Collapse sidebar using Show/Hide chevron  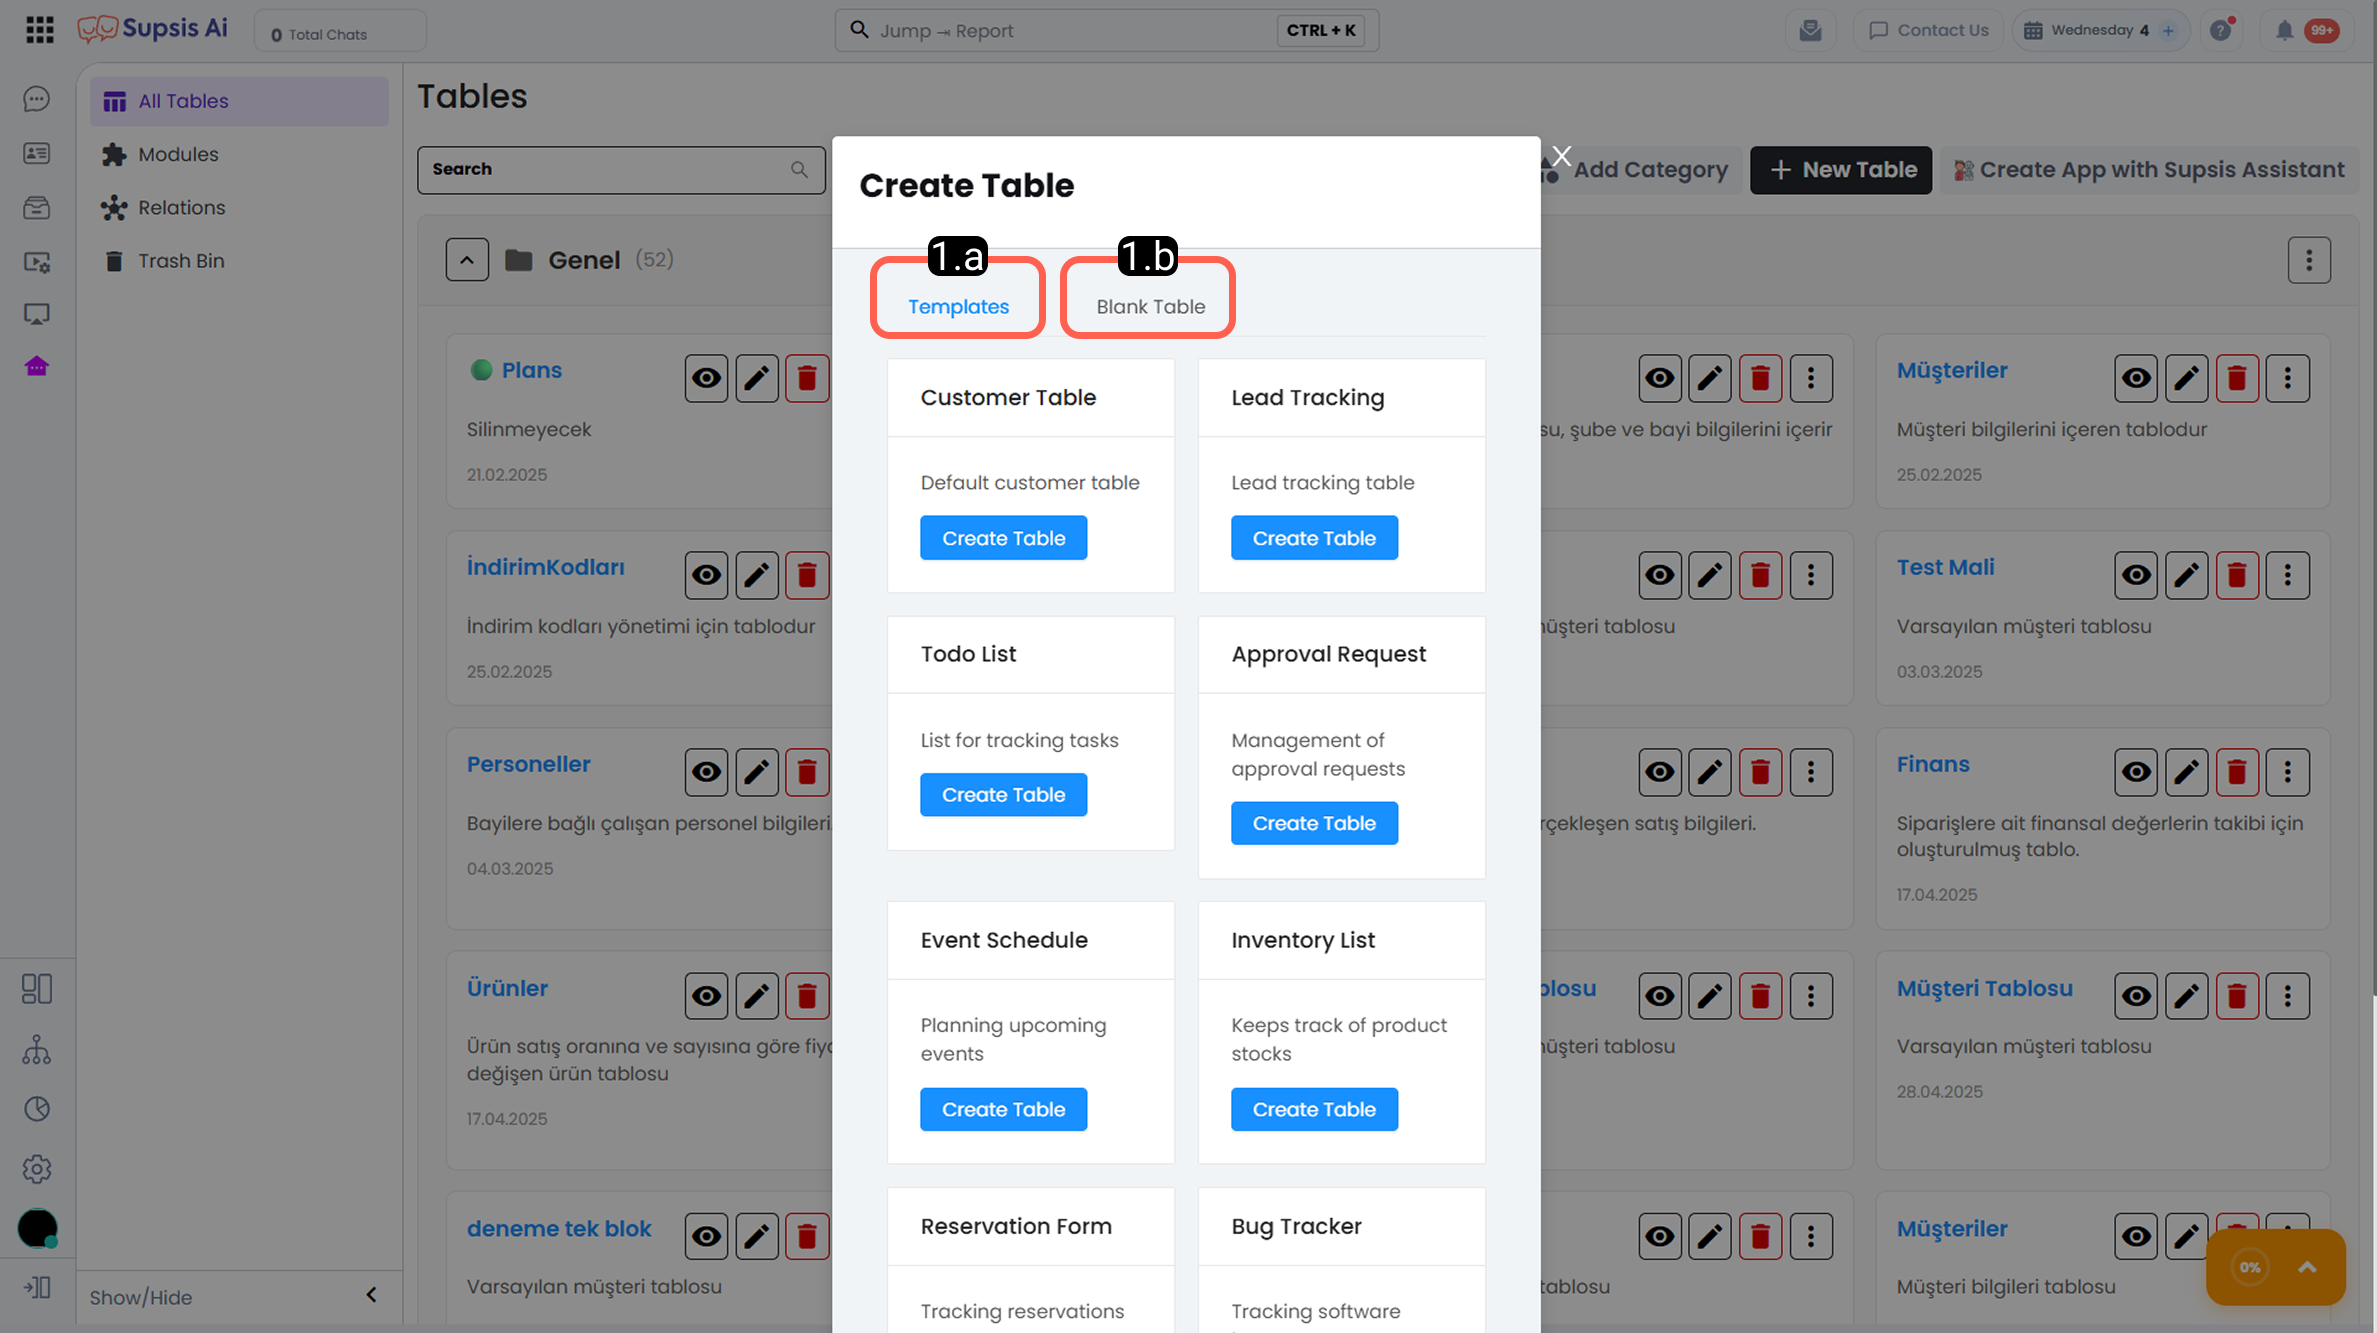[372, 1295]
